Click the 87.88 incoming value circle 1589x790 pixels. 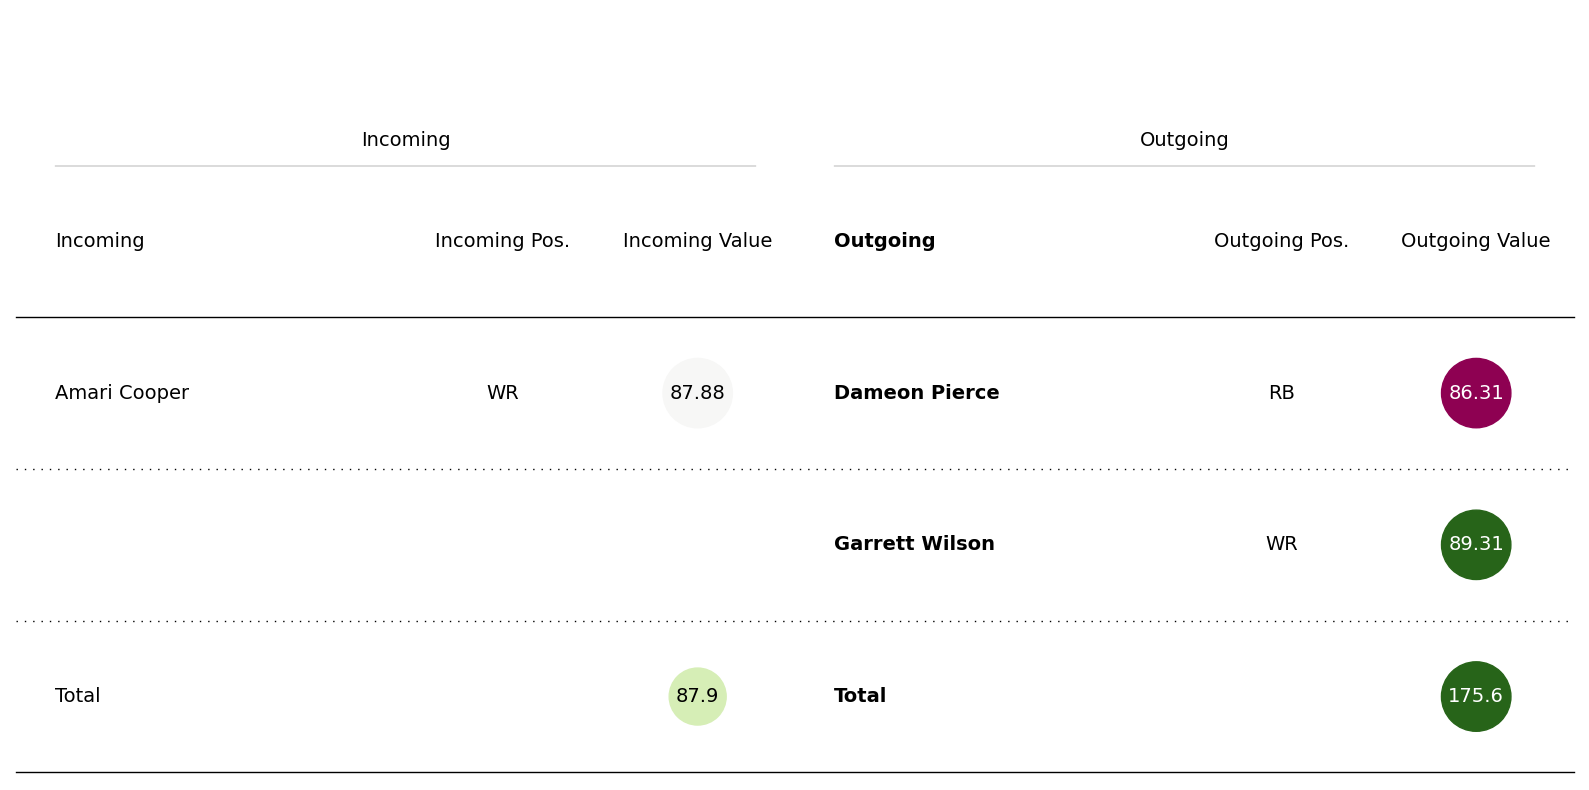(697, 393)
